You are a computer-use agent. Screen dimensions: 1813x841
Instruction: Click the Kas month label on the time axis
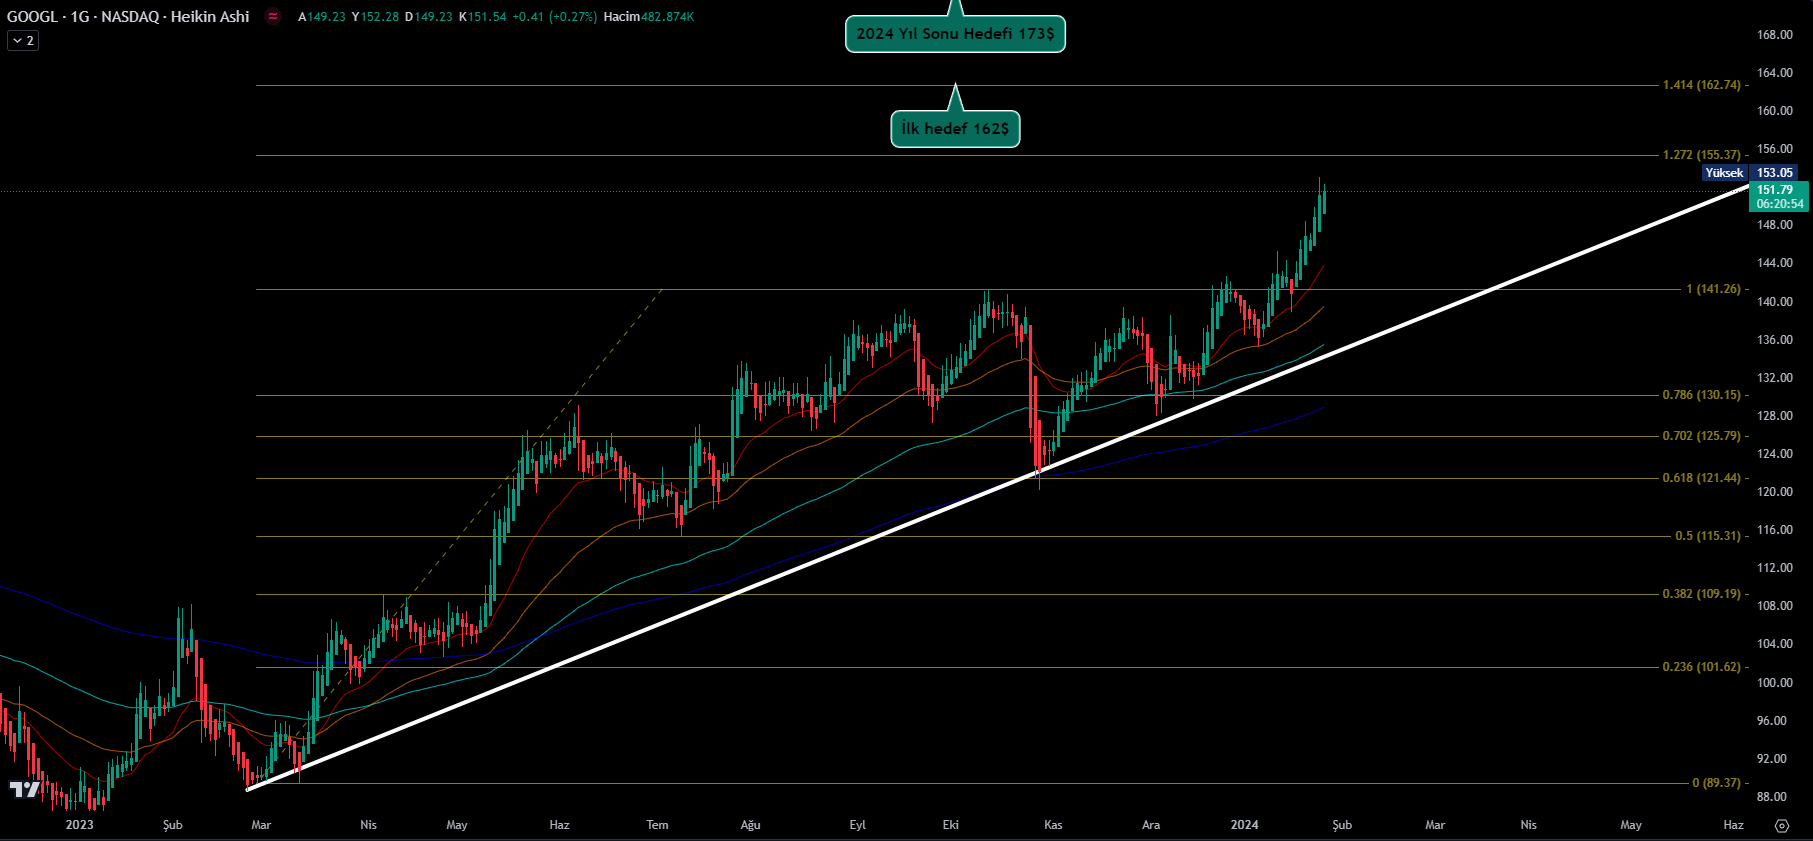(1053, 825)
